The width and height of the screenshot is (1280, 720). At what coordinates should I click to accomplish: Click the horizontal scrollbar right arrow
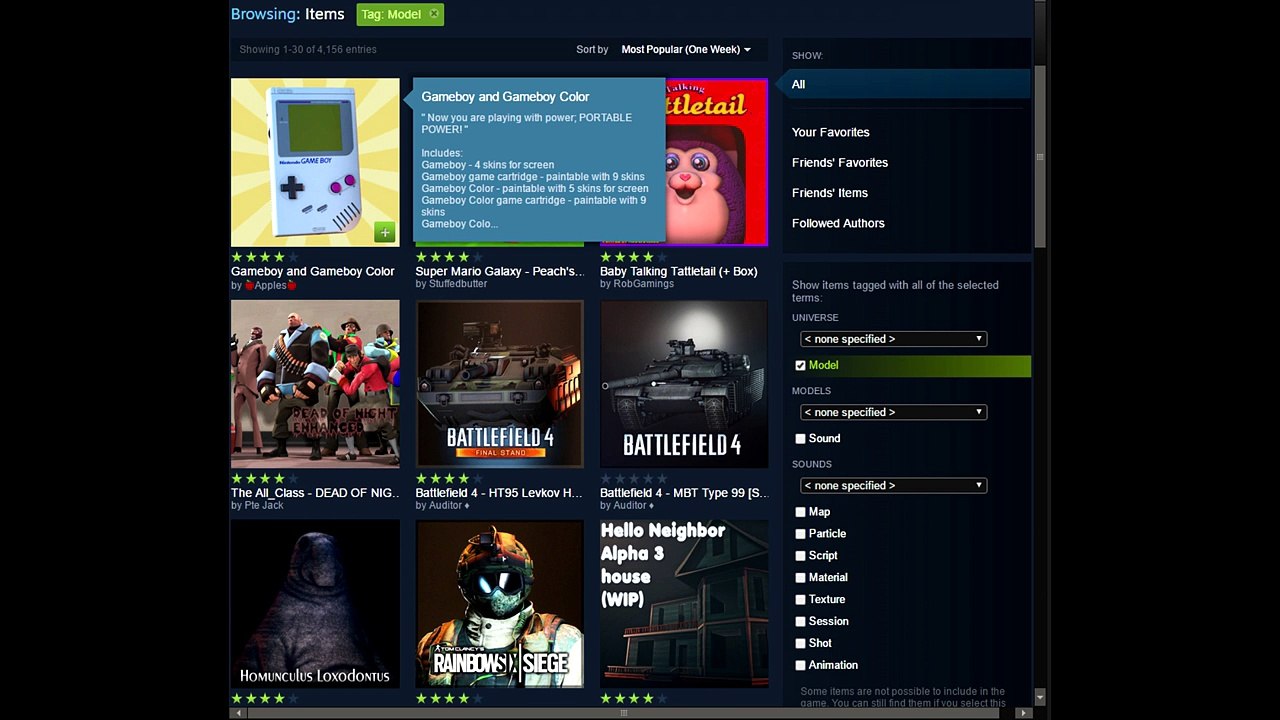(x=1022, y=713)
